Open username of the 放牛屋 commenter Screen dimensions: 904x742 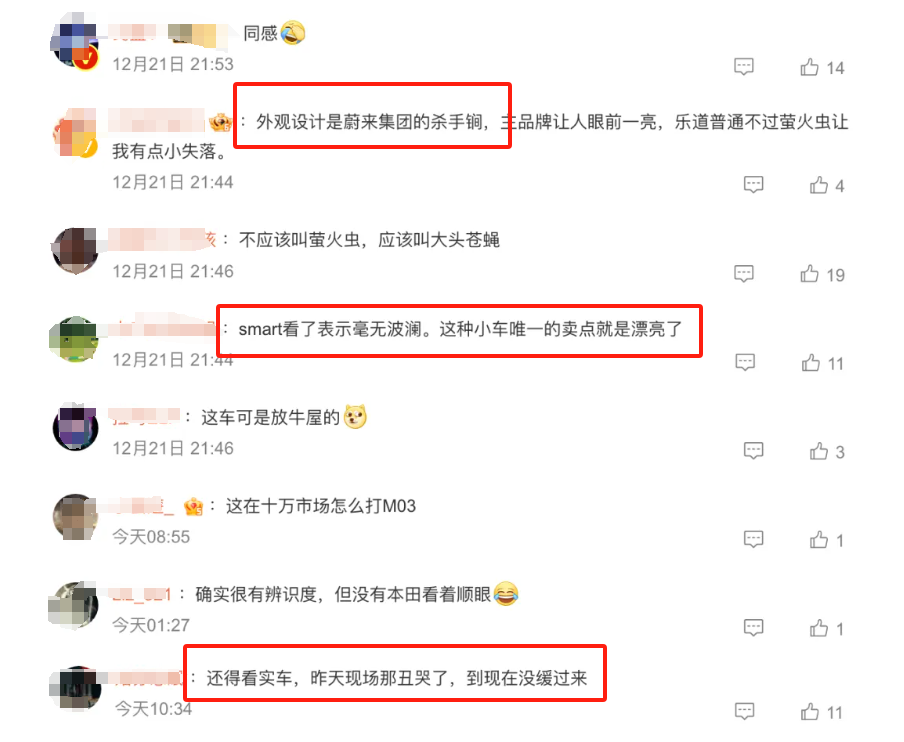(x=145, y=416)
